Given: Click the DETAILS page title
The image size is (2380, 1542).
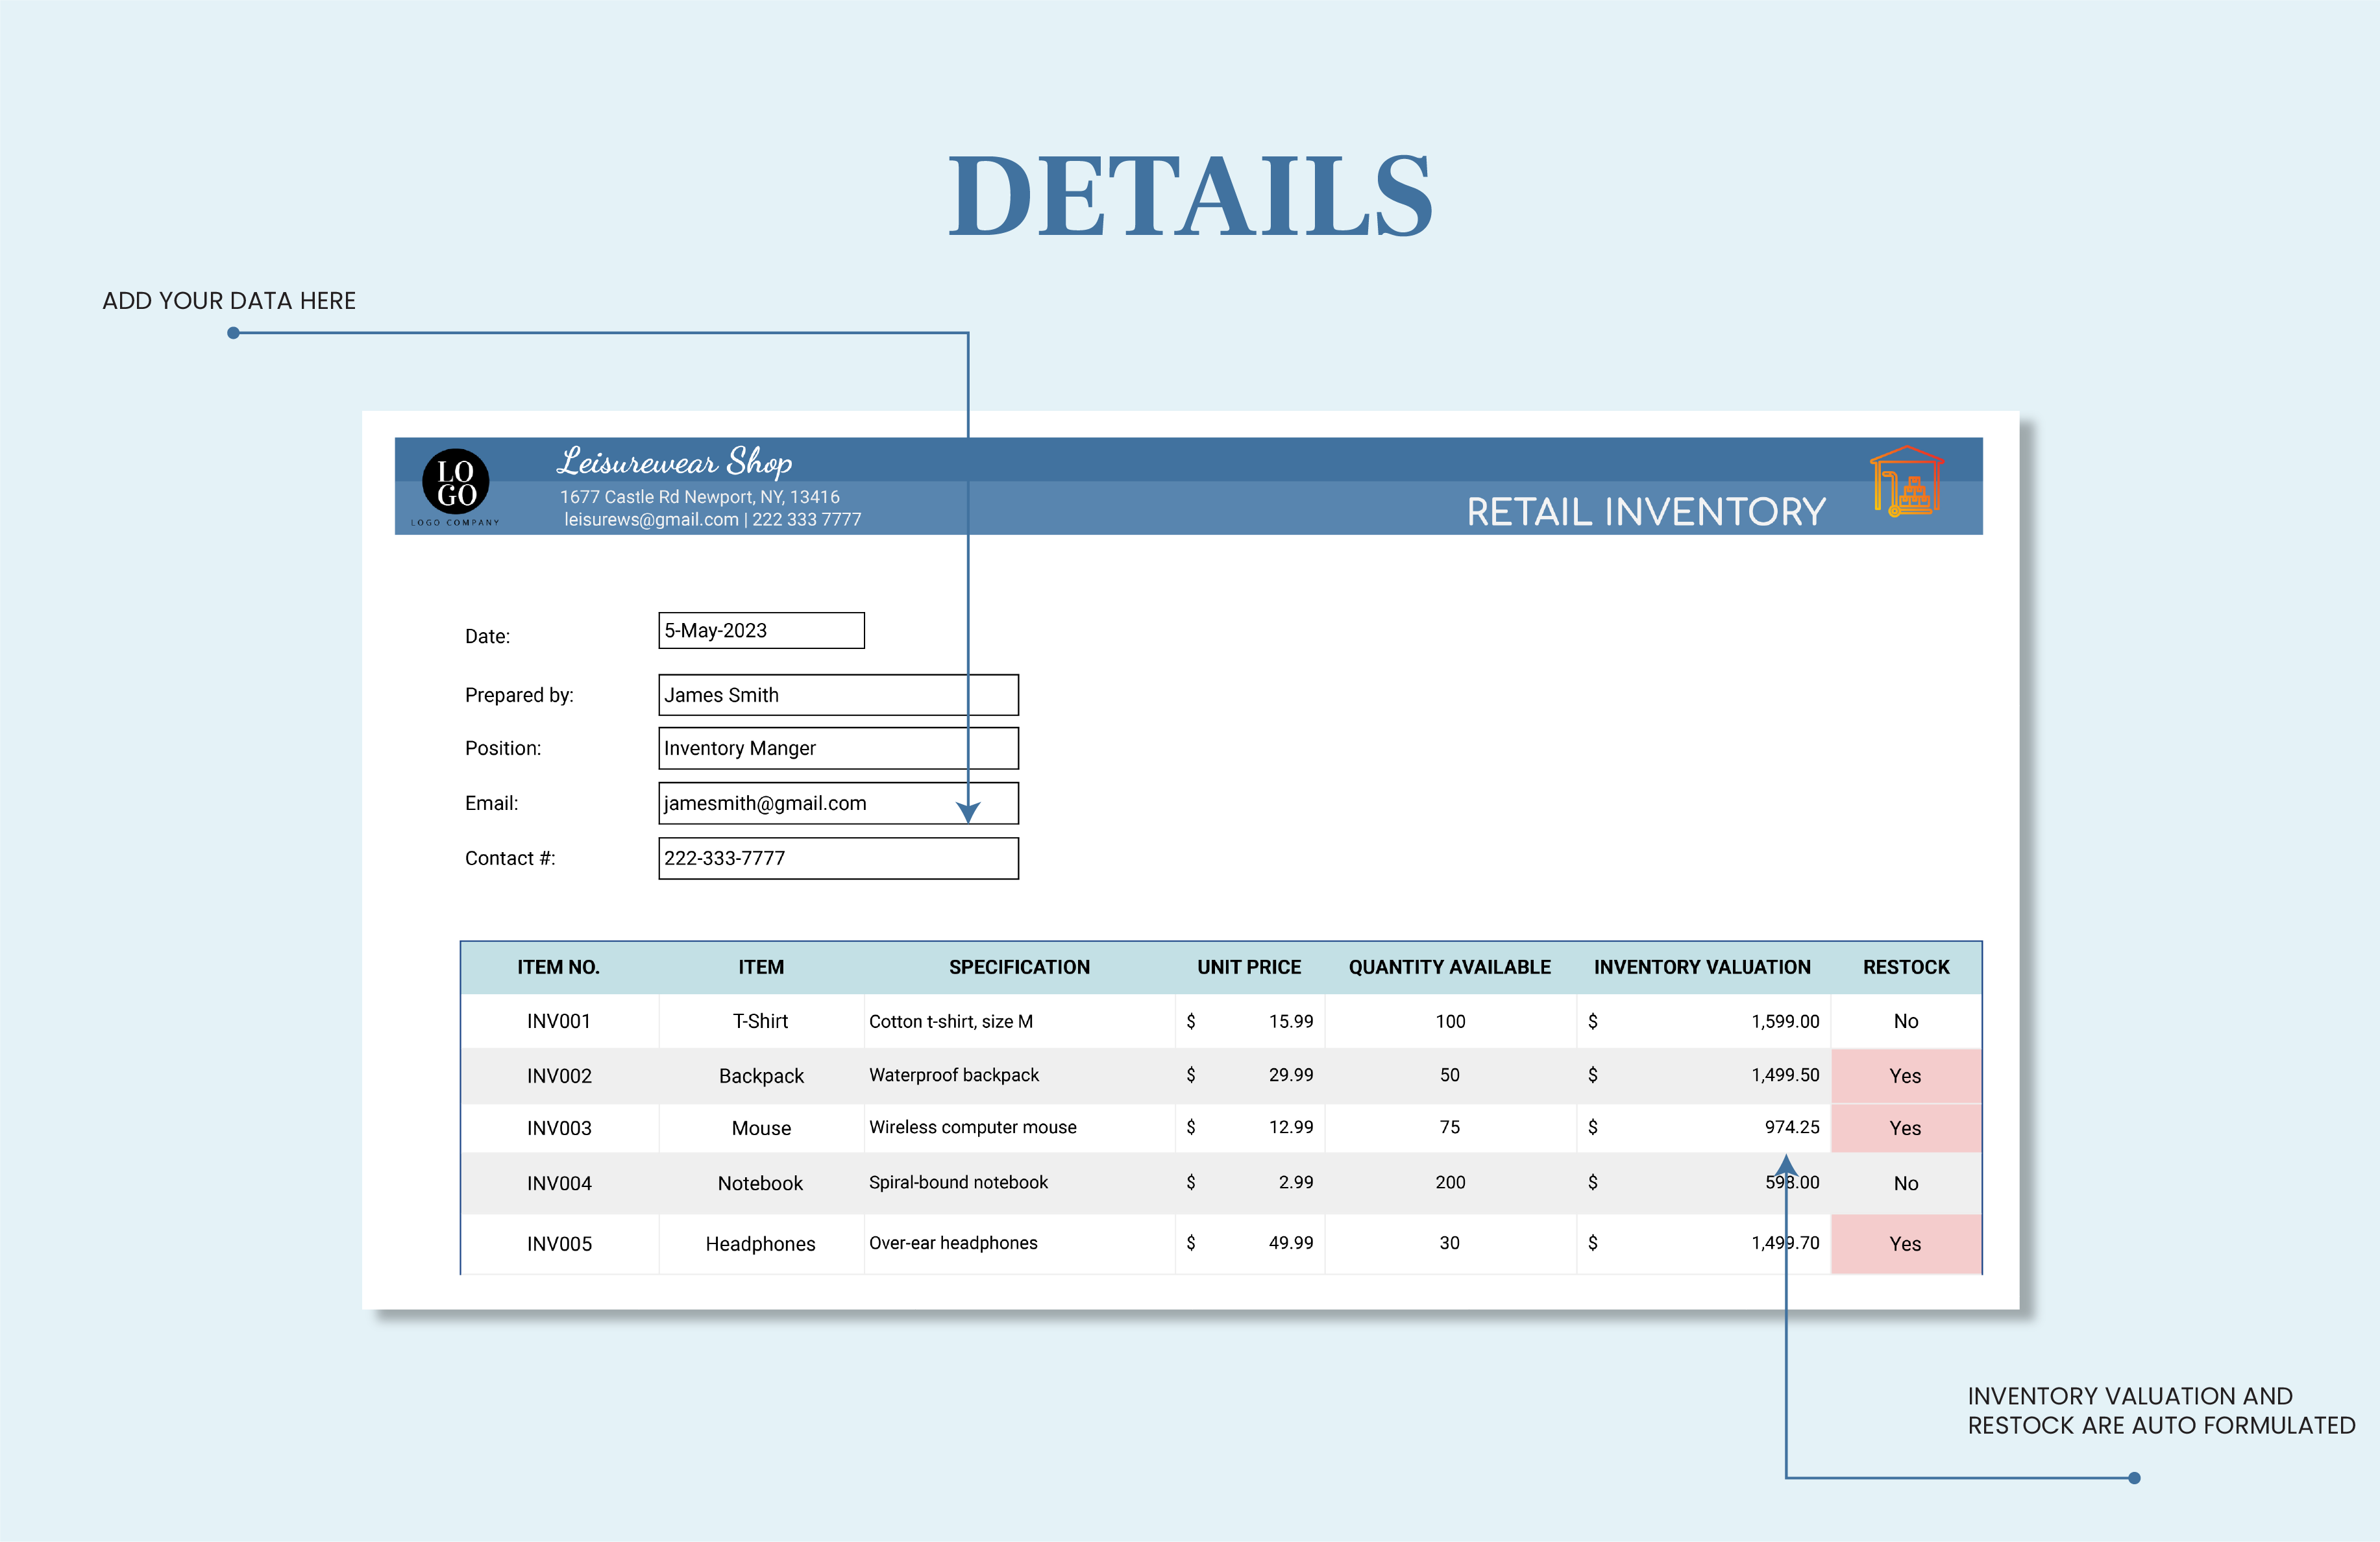Looking at the screenshot, I should tap(1190, 197).
